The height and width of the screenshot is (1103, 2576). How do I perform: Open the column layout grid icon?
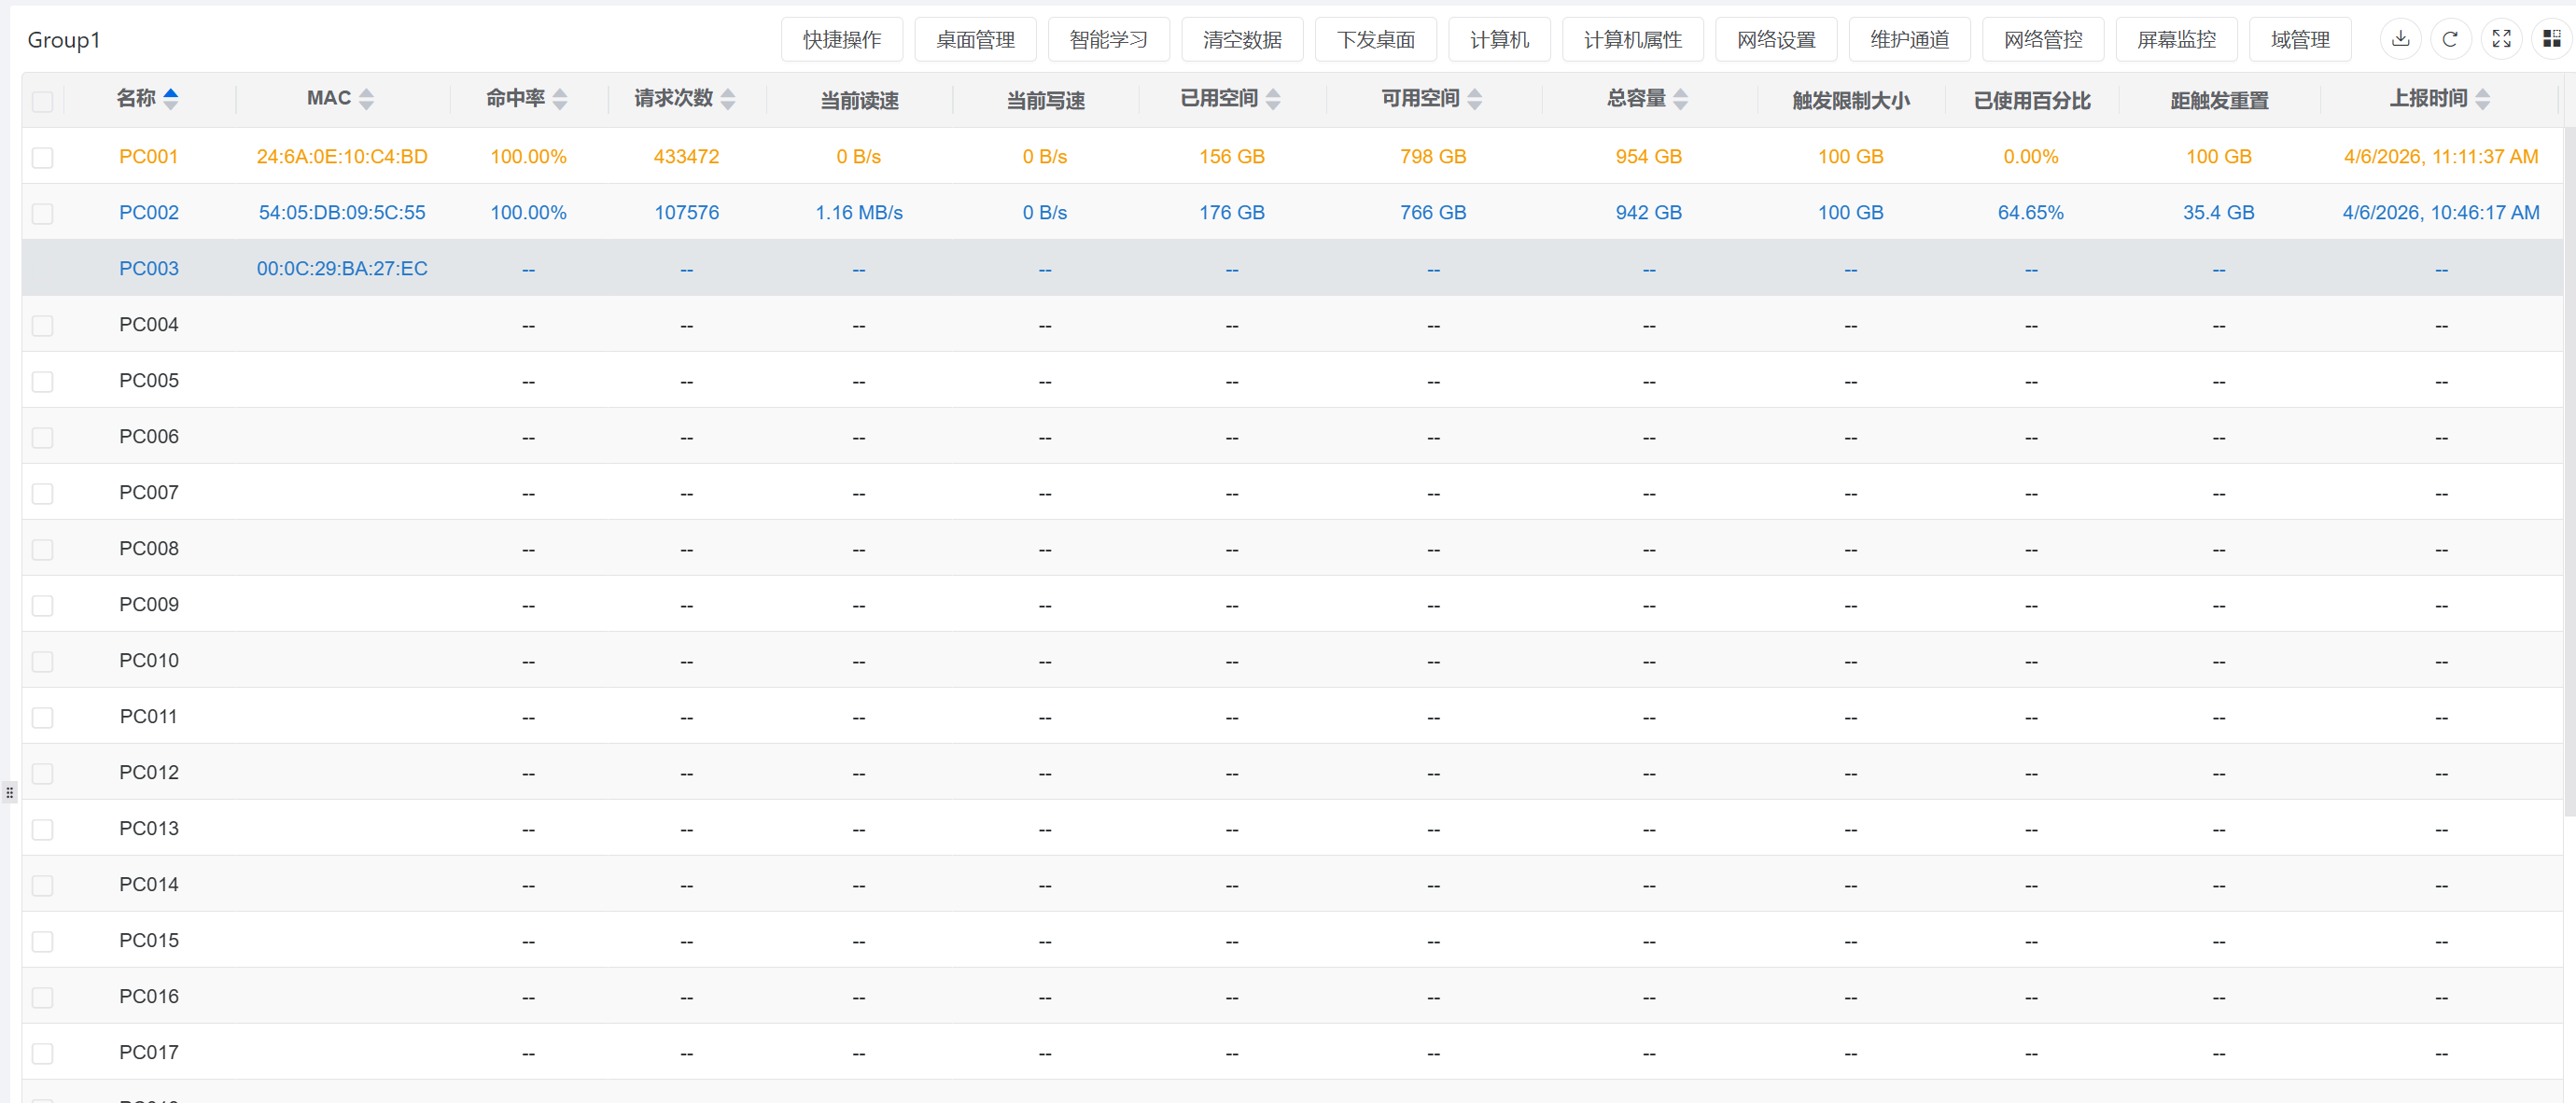2551,39
